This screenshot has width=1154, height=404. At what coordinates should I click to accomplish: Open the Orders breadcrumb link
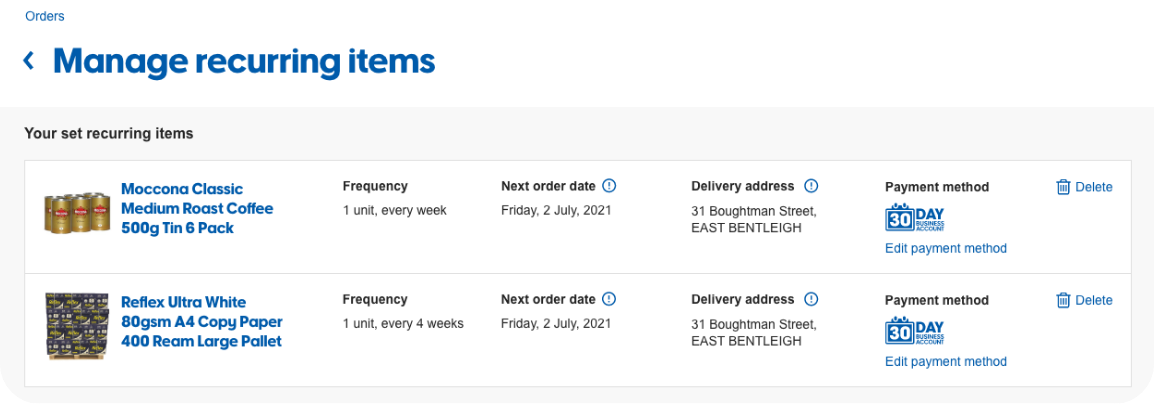pyautogui.click(x=45, y=16)
